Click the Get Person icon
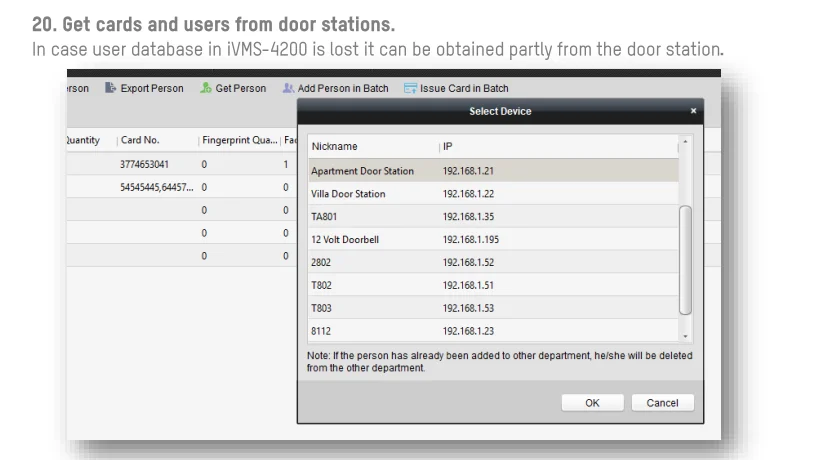 (x=205, y=88)
